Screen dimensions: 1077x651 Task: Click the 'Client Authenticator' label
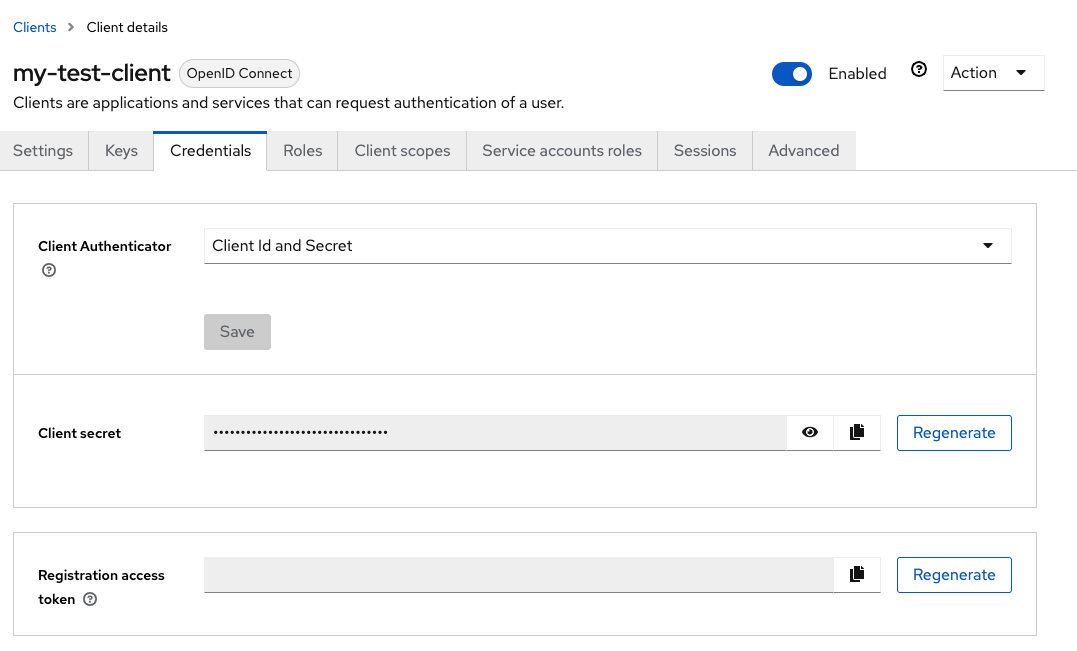pyautogui.click(x=104, y=246)
